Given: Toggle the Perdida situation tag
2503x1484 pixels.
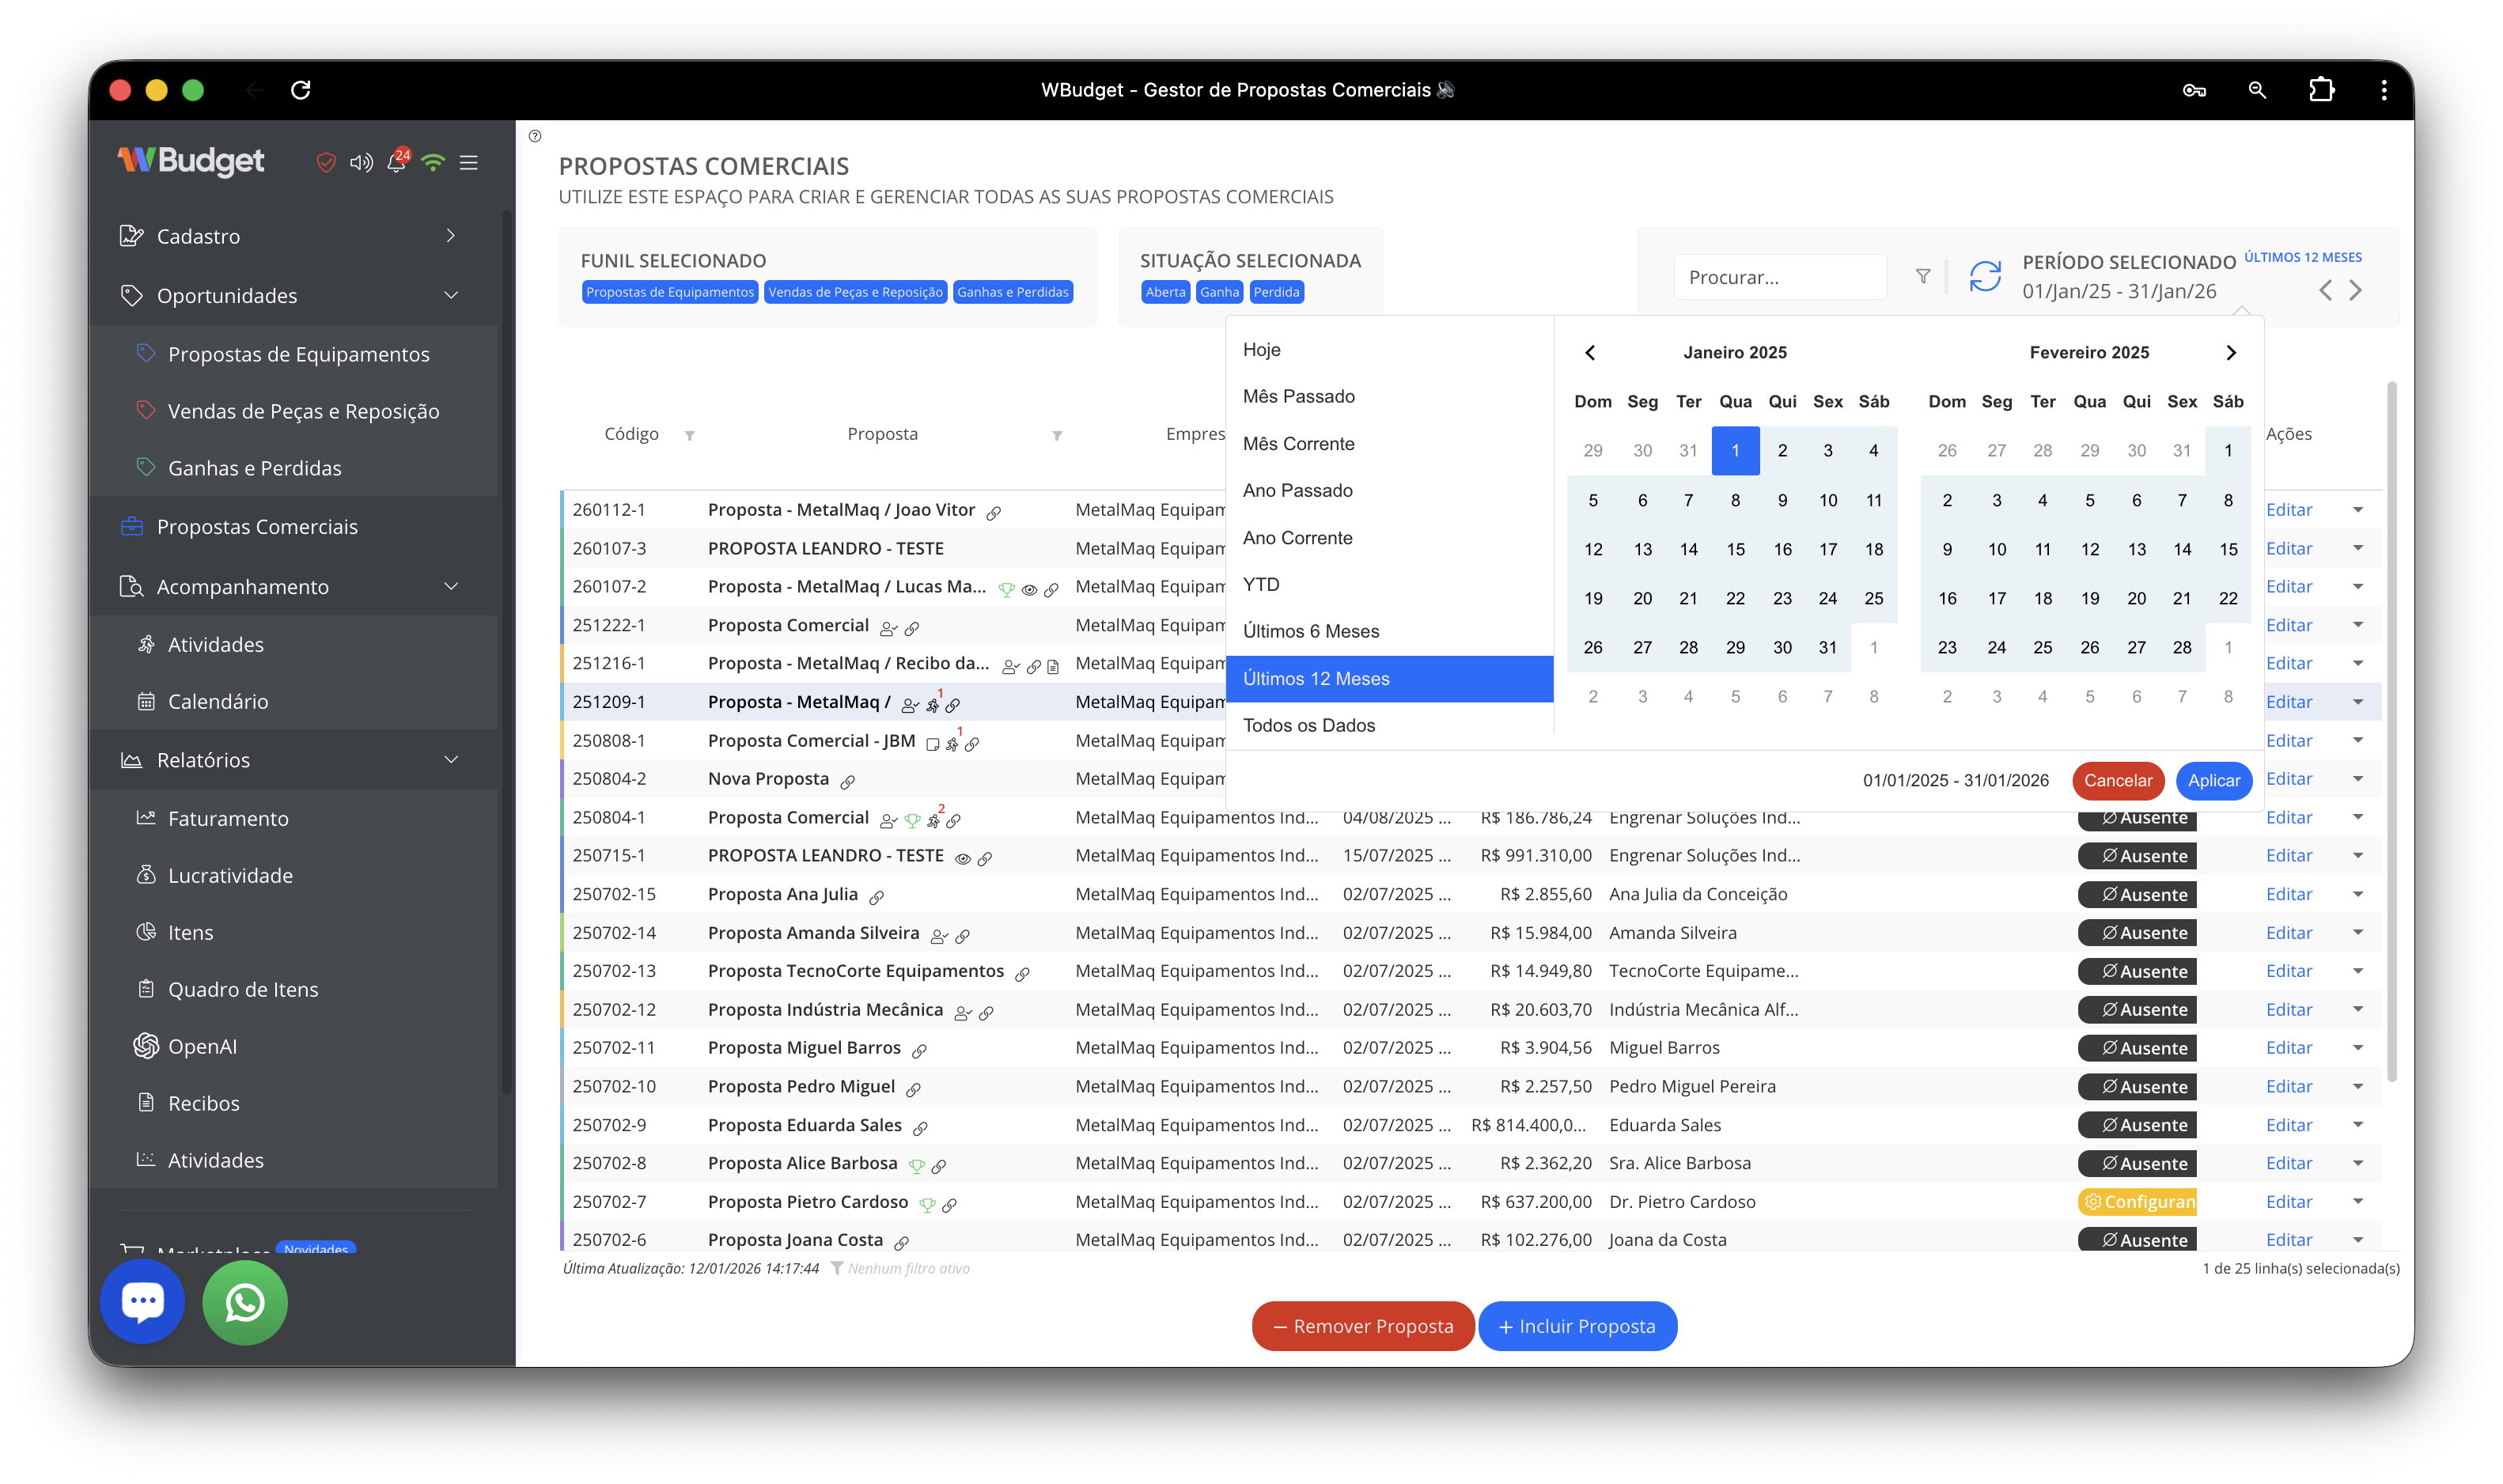Looking at the screenshot, I should [1276, 292].
